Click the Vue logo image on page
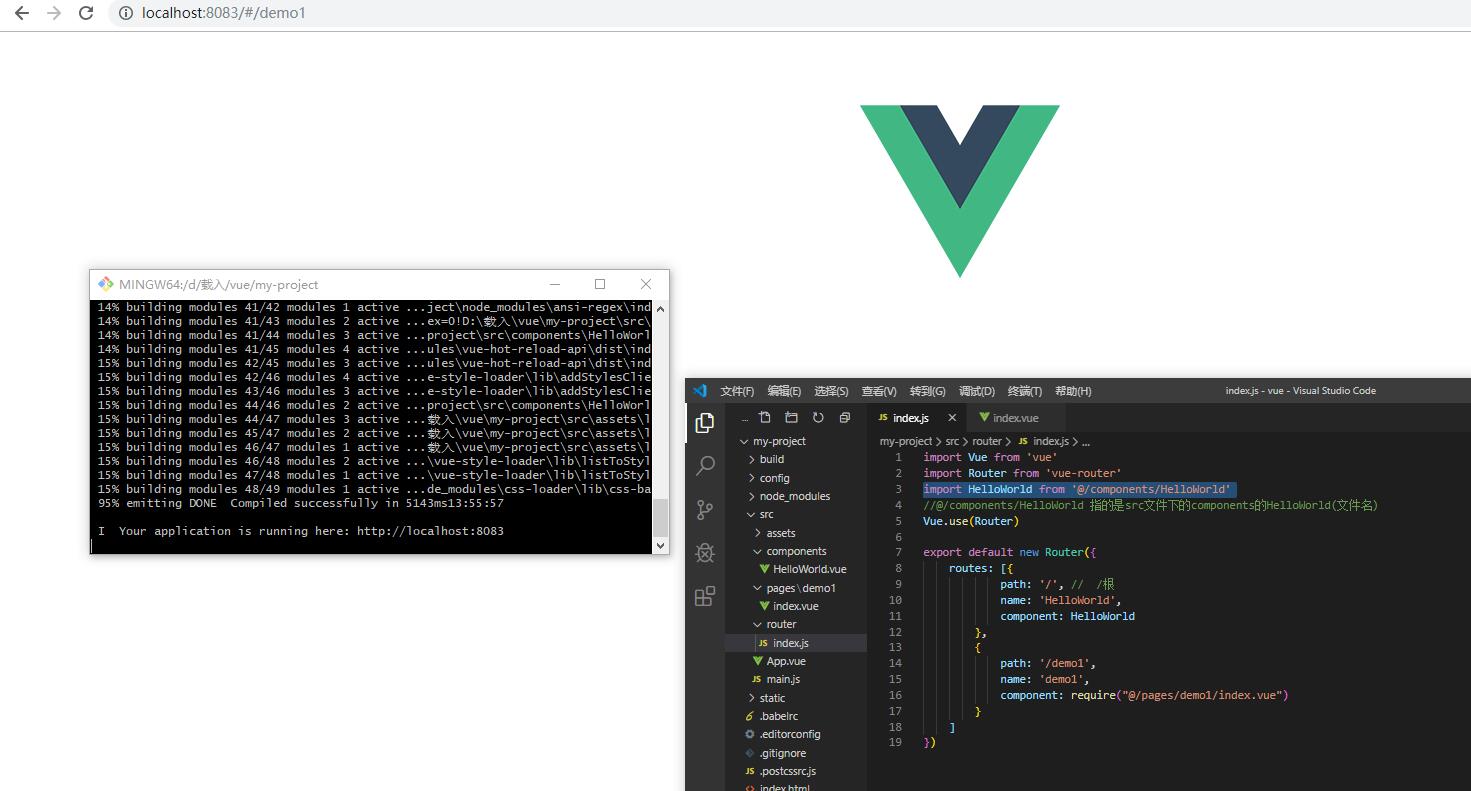The image size is (1471, 791). [x=960, y=191]
